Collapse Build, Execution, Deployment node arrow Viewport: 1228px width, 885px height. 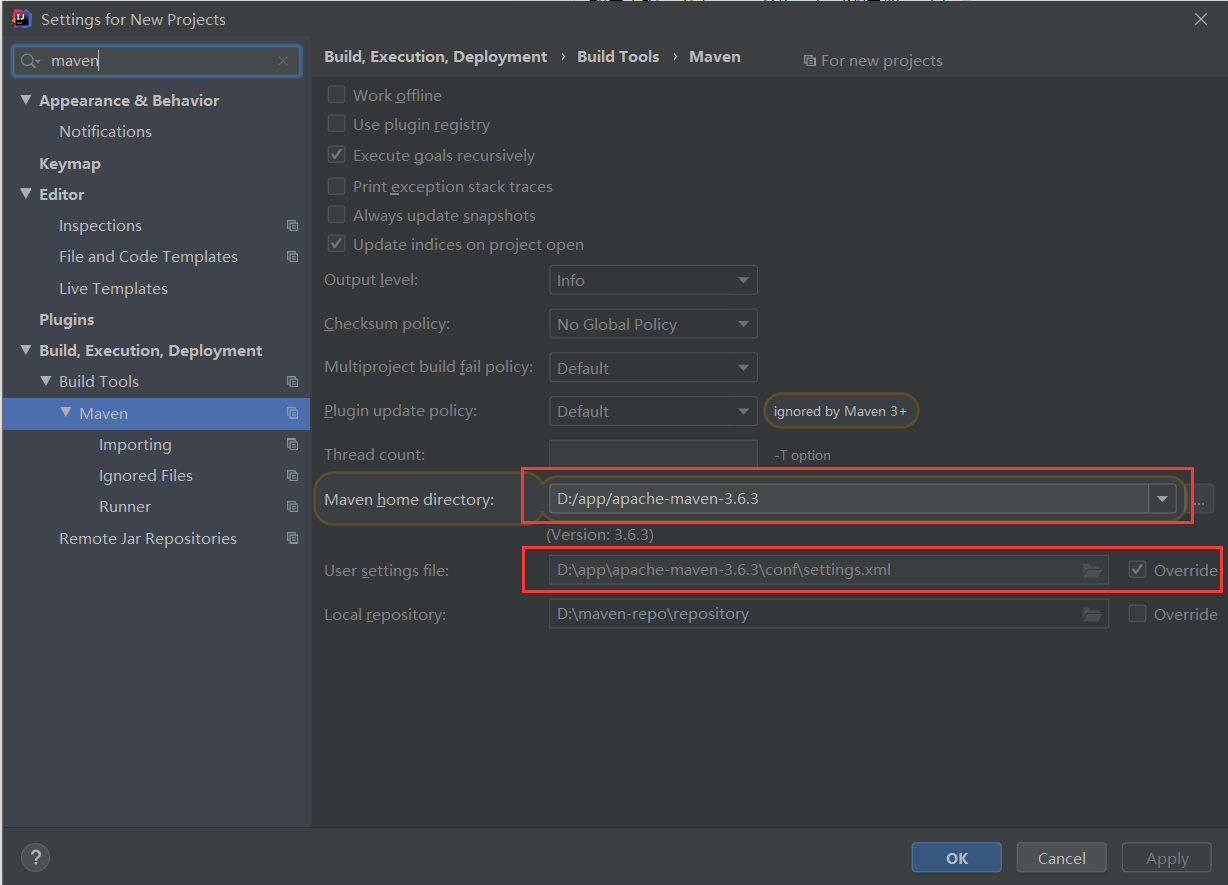point(26,350)
